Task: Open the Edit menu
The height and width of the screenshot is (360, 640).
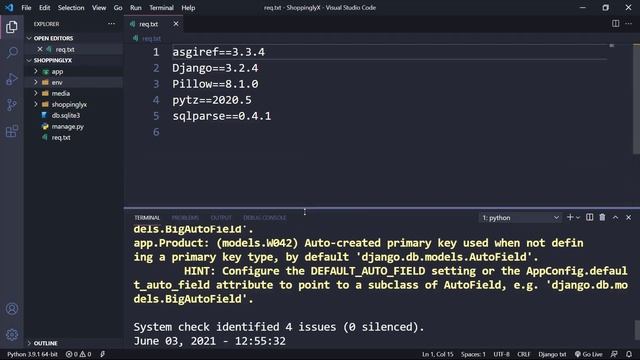Action: [x=44, y=8]
